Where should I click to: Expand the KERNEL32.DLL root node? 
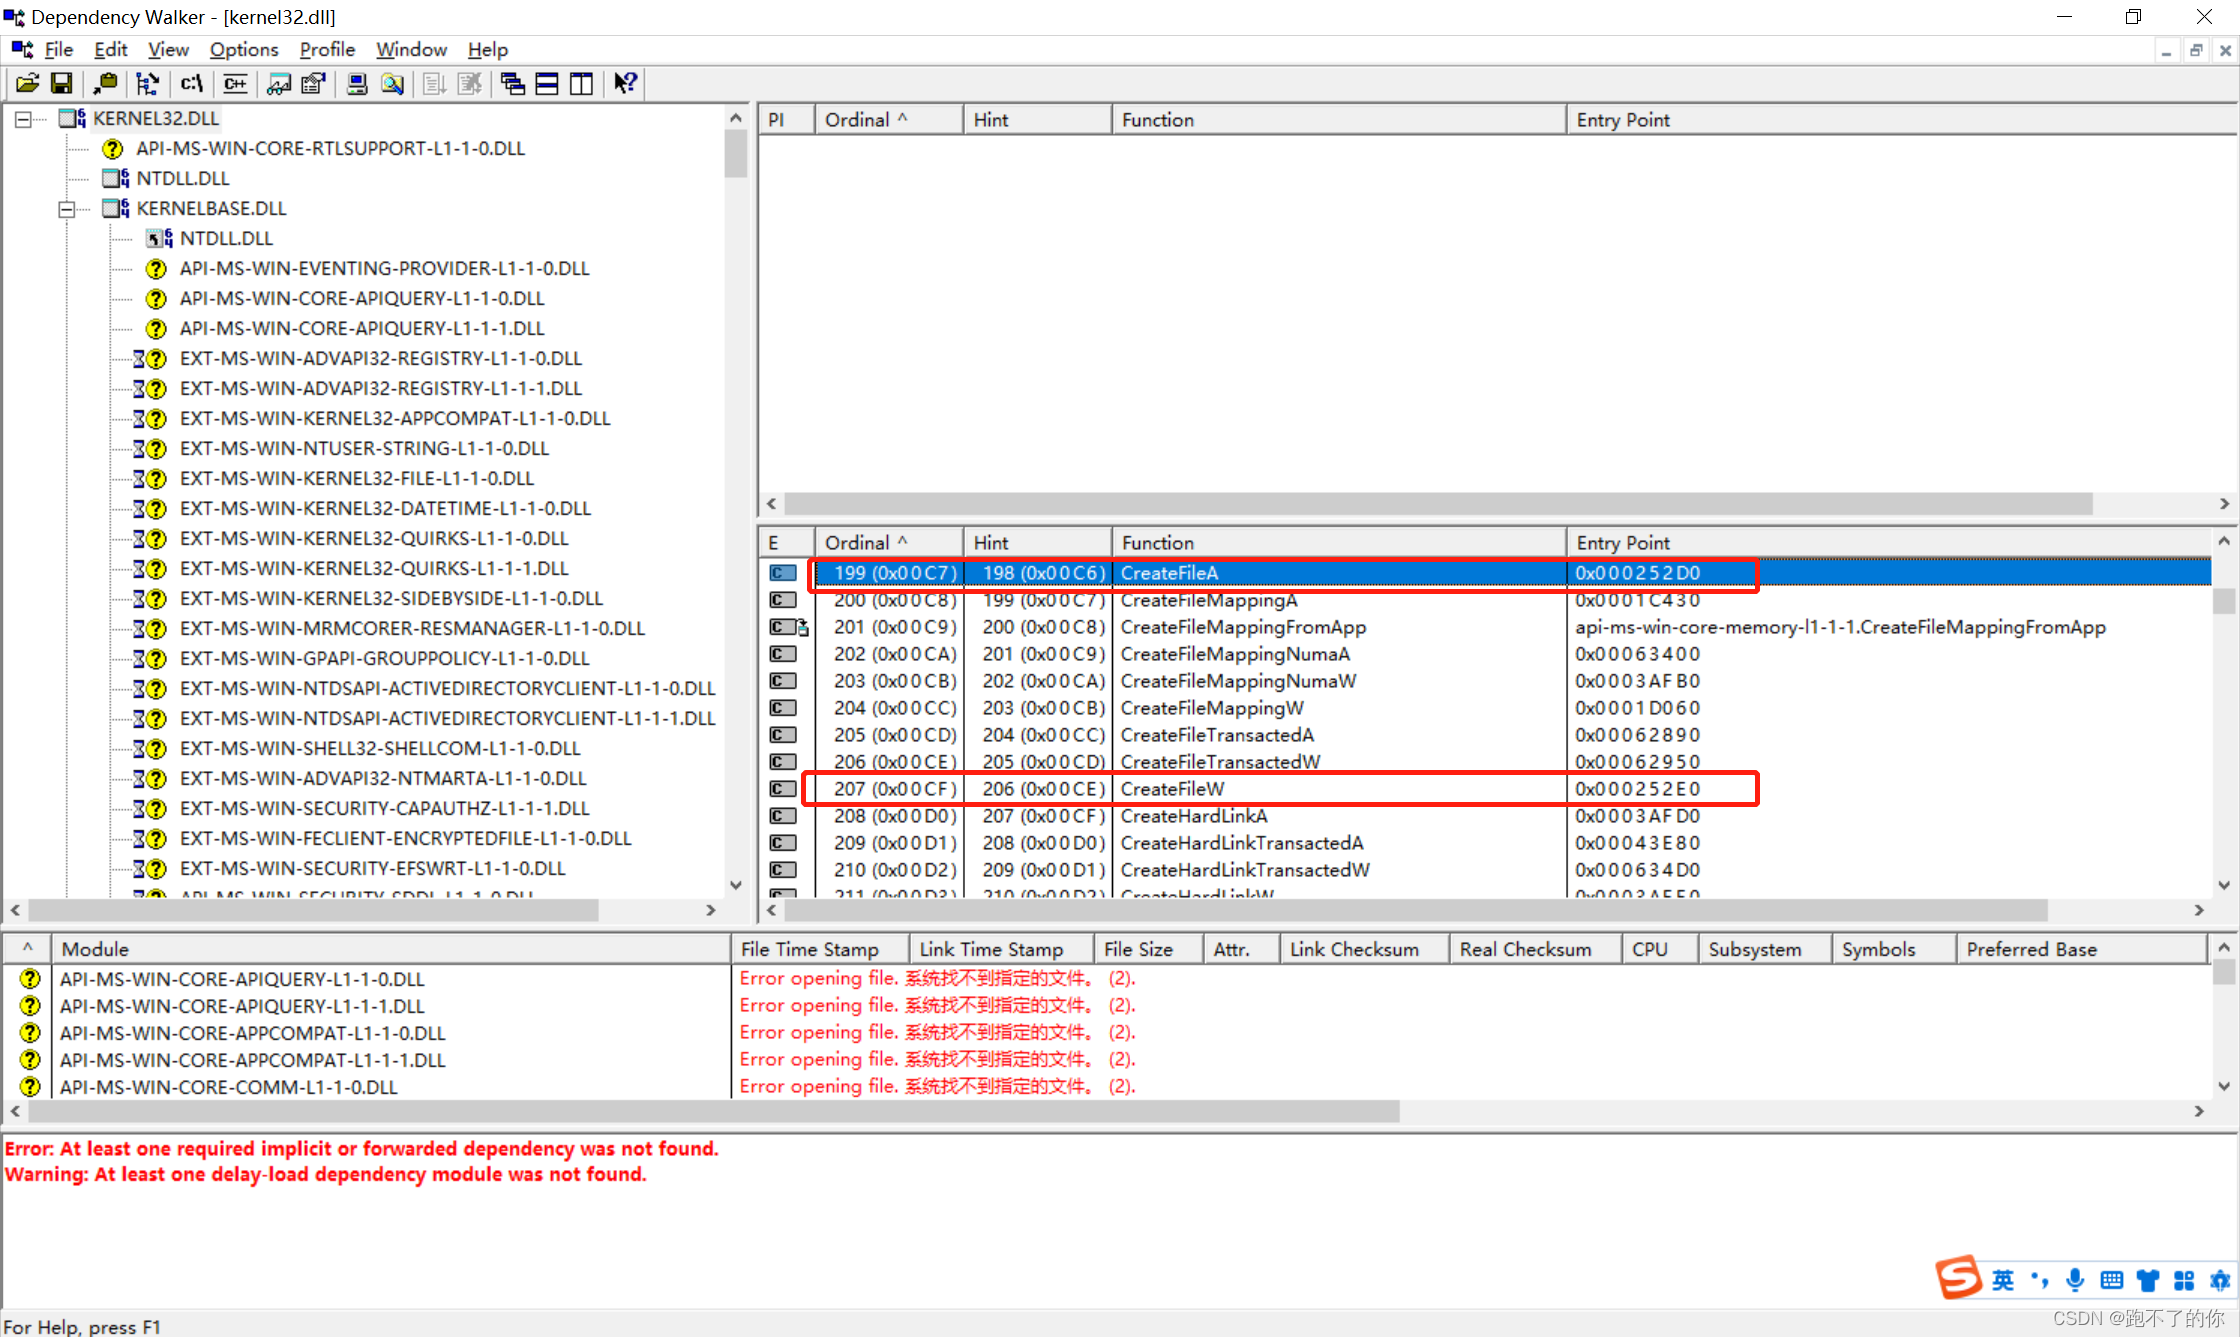[x=21, y=119]
